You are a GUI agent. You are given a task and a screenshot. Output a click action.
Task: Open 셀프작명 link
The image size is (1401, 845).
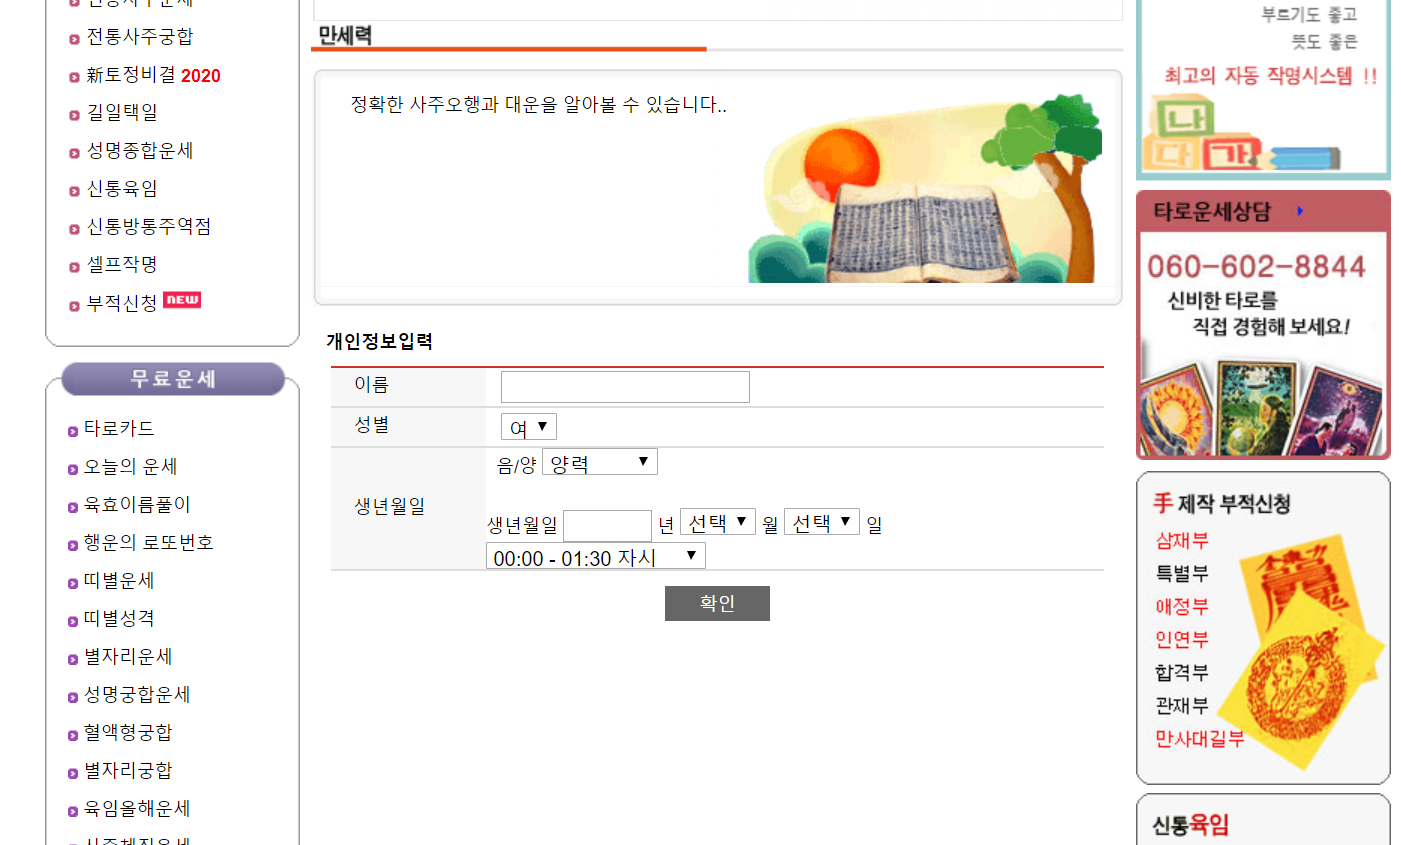click(122, 265)
